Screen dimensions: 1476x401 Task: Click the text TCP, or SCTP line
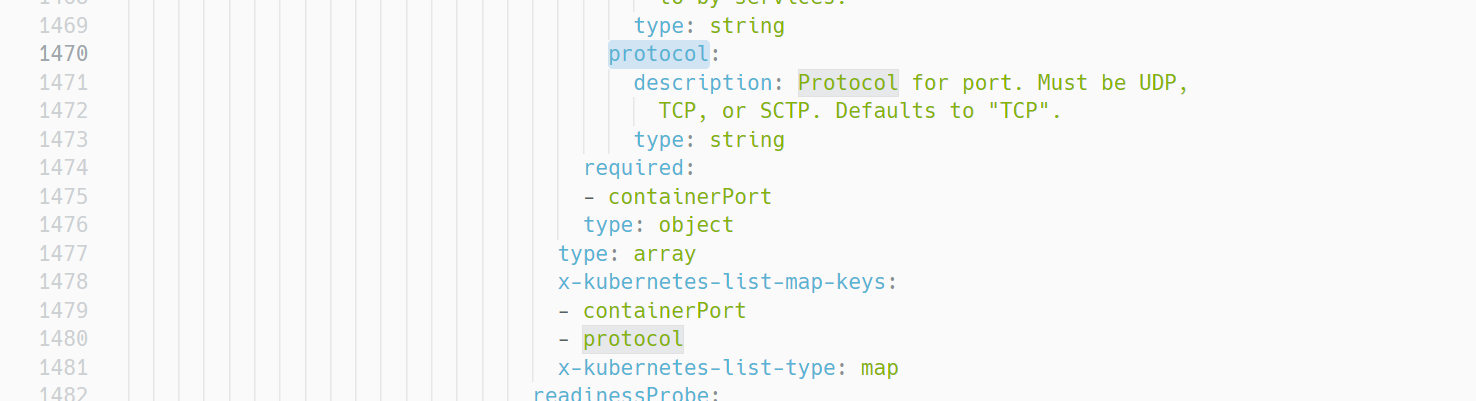859,111
